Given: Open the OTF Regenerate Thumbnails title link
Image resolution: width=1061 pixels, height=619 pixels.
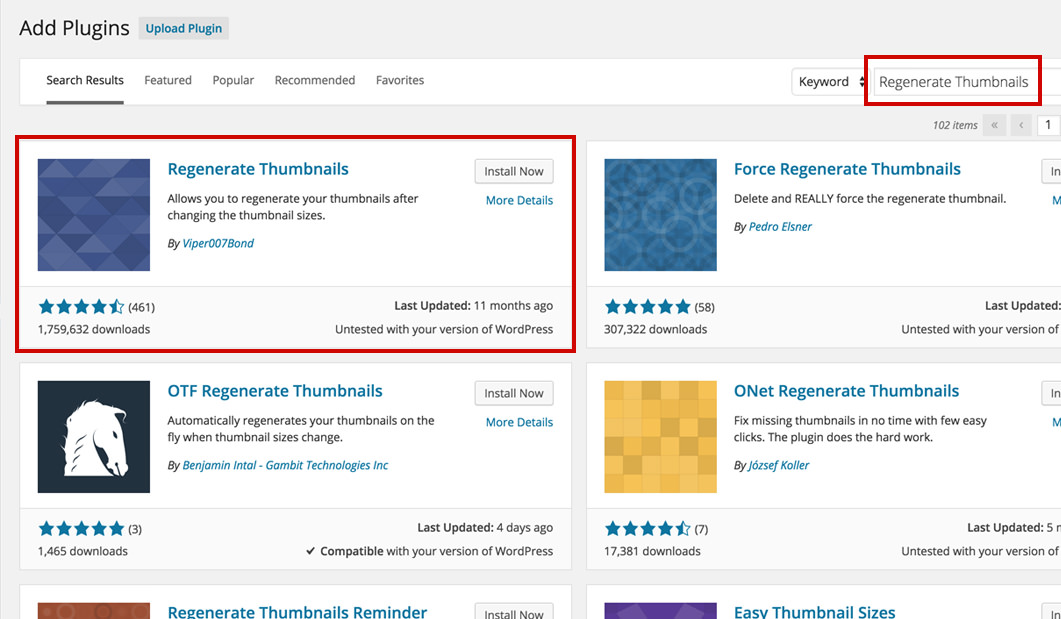Looking at the screenshot, I should tap(275, 391).
